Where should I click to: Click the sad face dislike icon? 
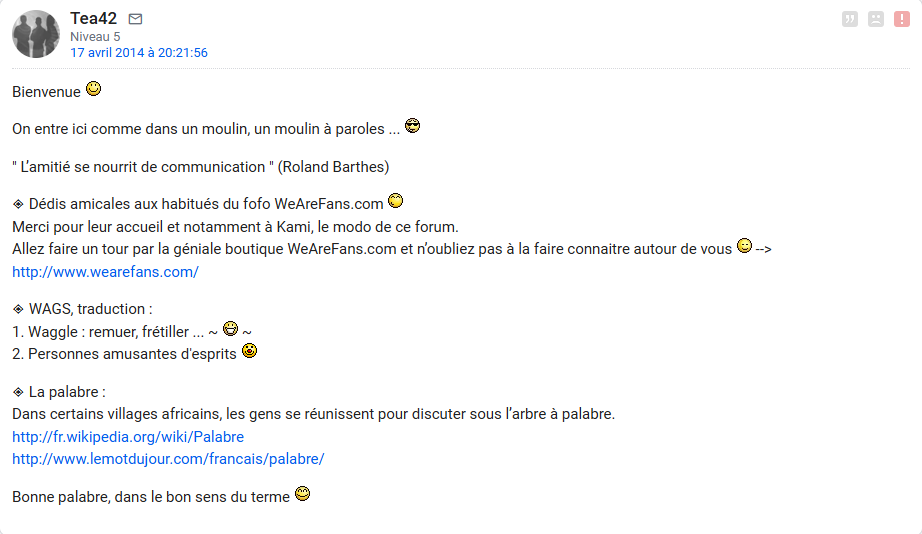(x=876, y=19)
